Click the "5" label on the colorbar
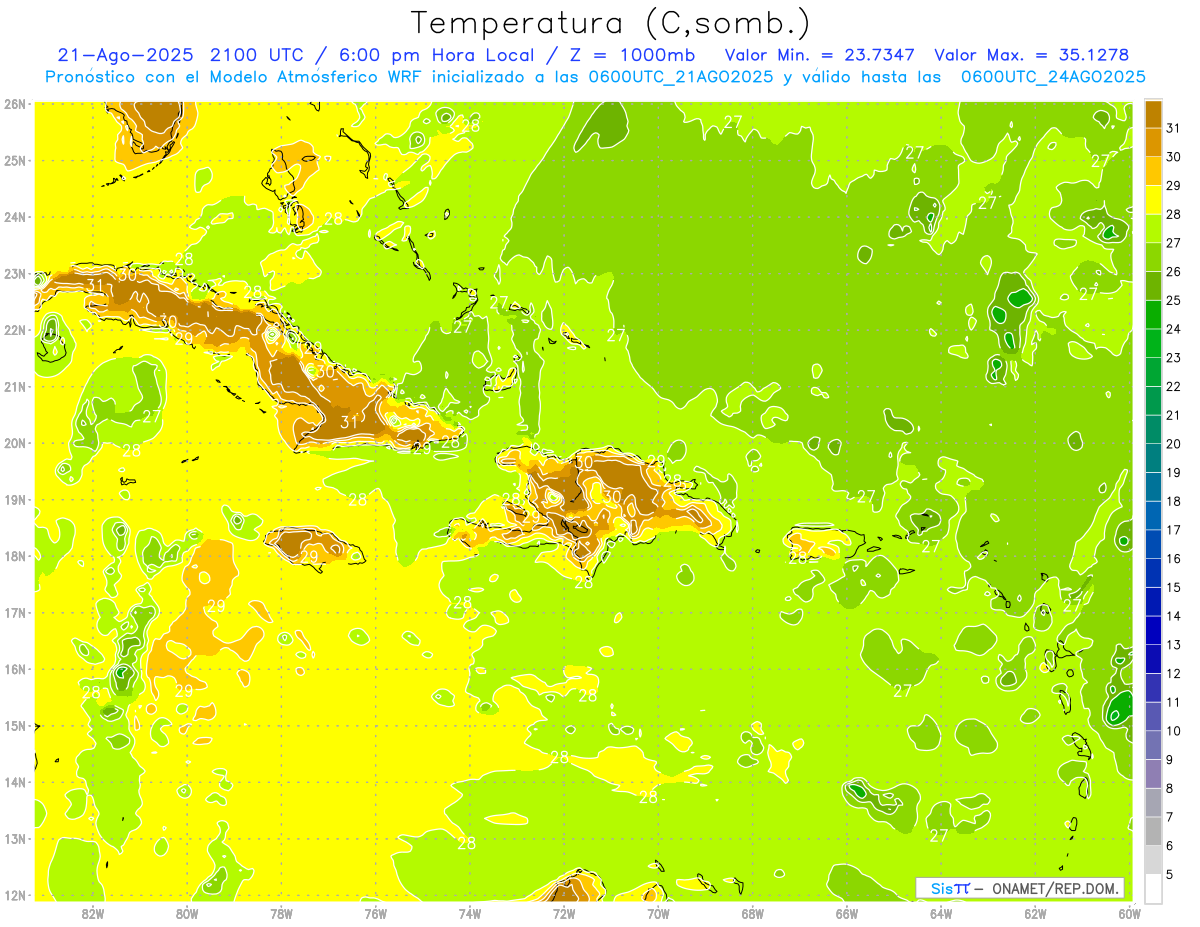The width and height of the screenshot is (1200, 927). click(1170, 874)
